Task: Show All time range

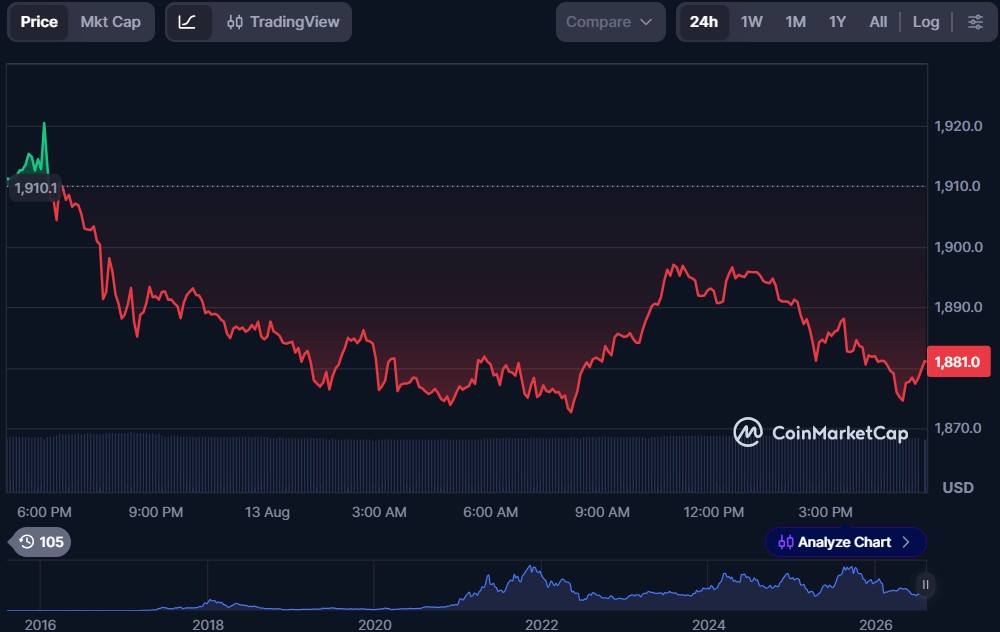Action: point(878,22)
